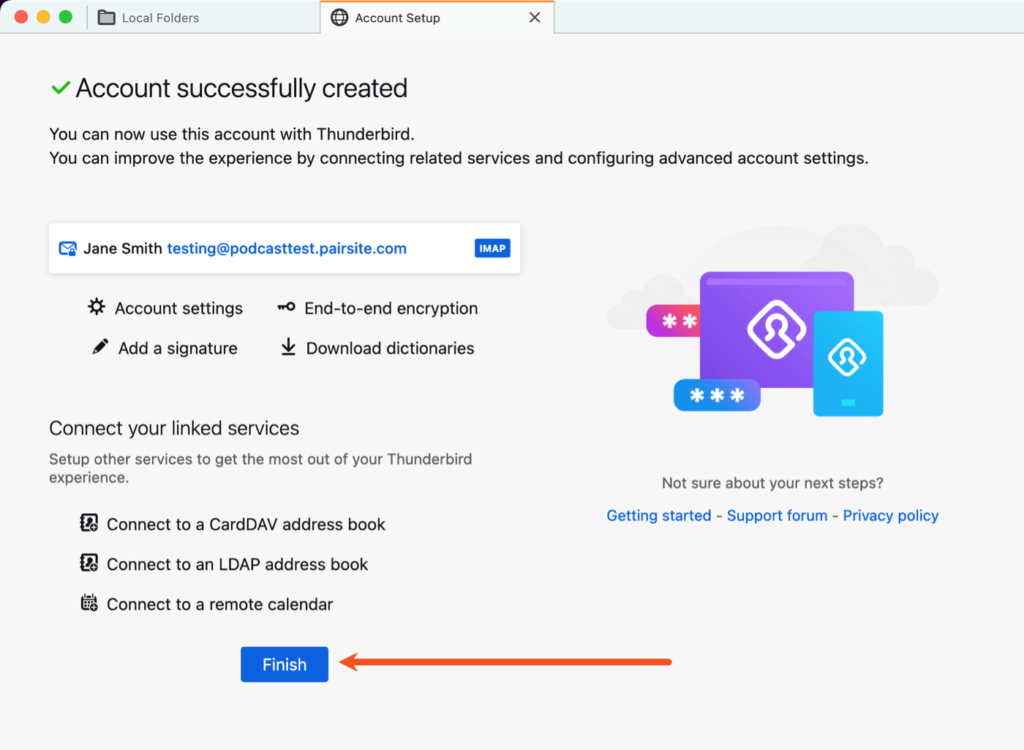Click the password manager illustration
The image size is (1024, 750).
tap(773, 333)
